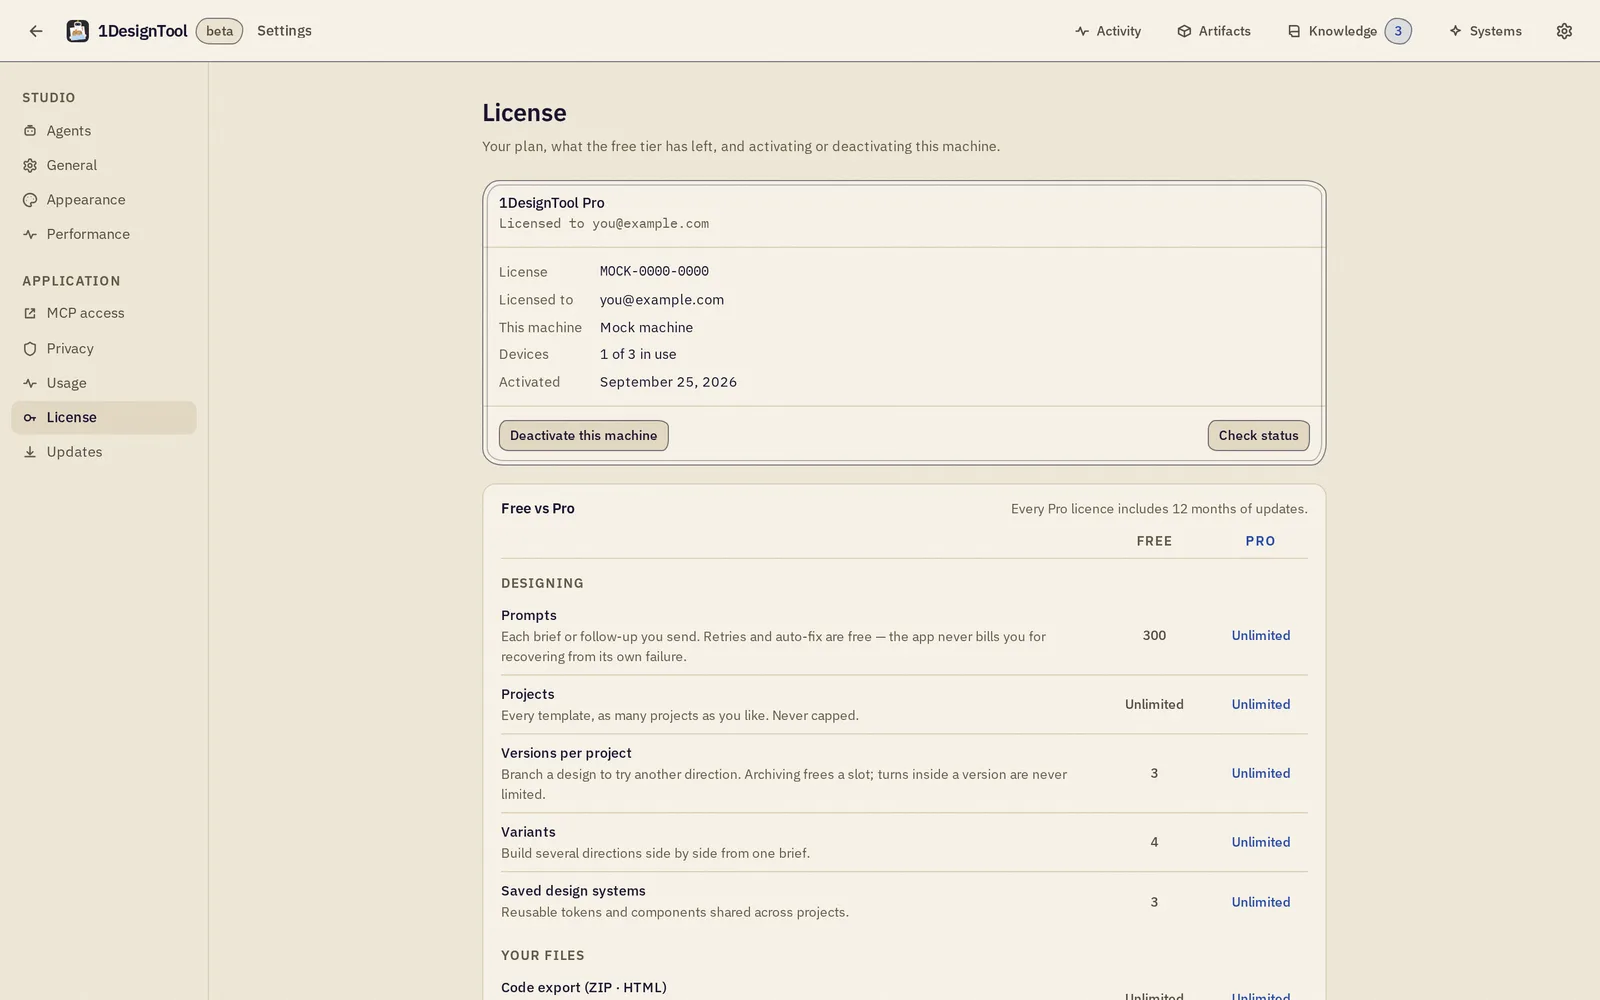The height and width of the screenshot is (1000, 1600).
Task: Open MCP access settings
Action: click(104, 313)
